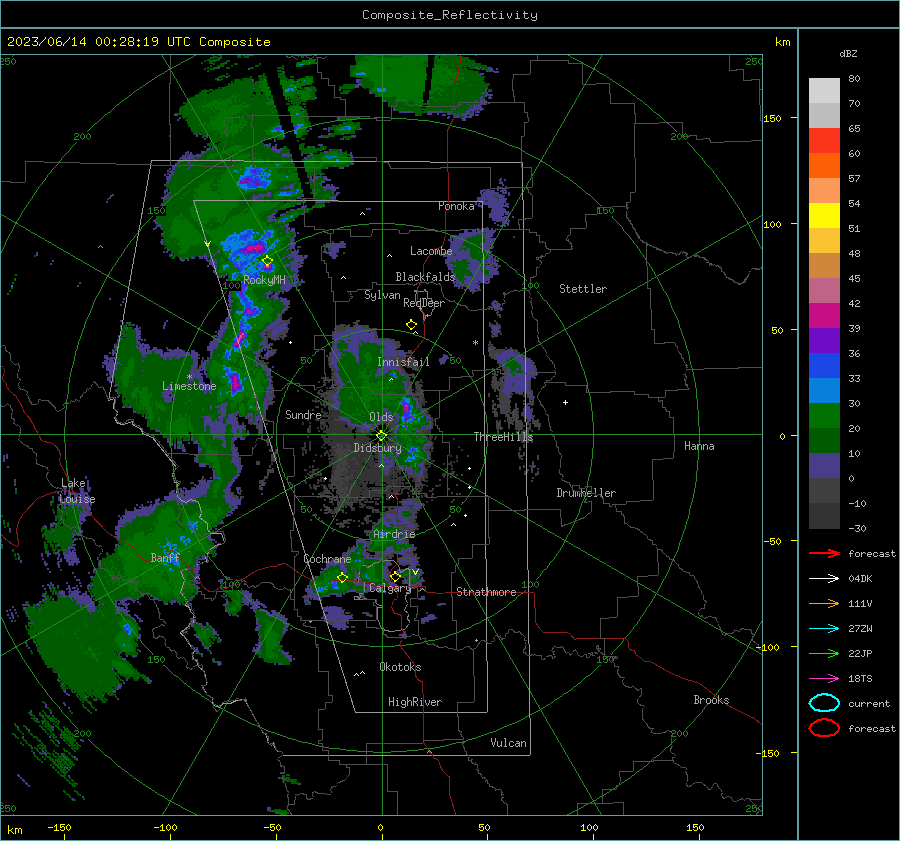Click the white plus marker west of Hanna

(565, 402)
